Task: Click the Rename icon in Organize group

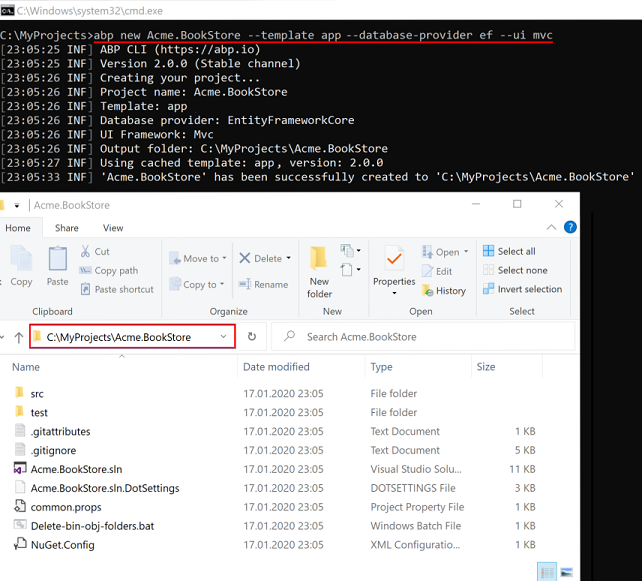Action: click(245, 285)
